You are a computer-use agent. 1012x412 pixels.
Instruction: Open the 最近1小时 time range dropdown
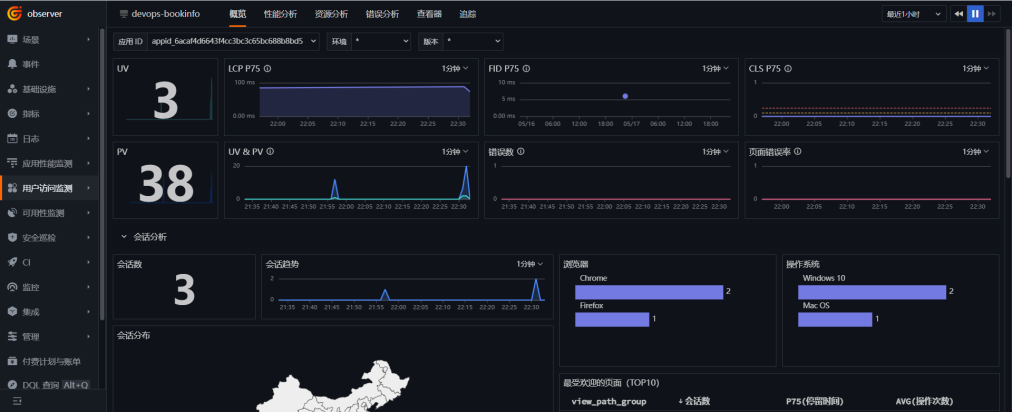click(x=915, y=14)
